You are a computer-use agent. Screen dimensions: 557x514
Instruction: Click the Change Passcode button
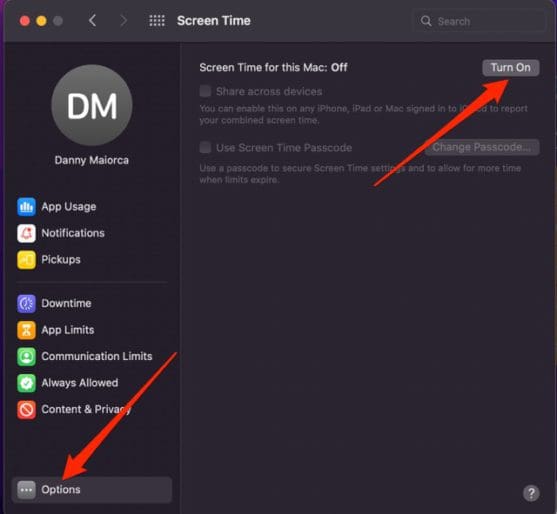[482, 147]
